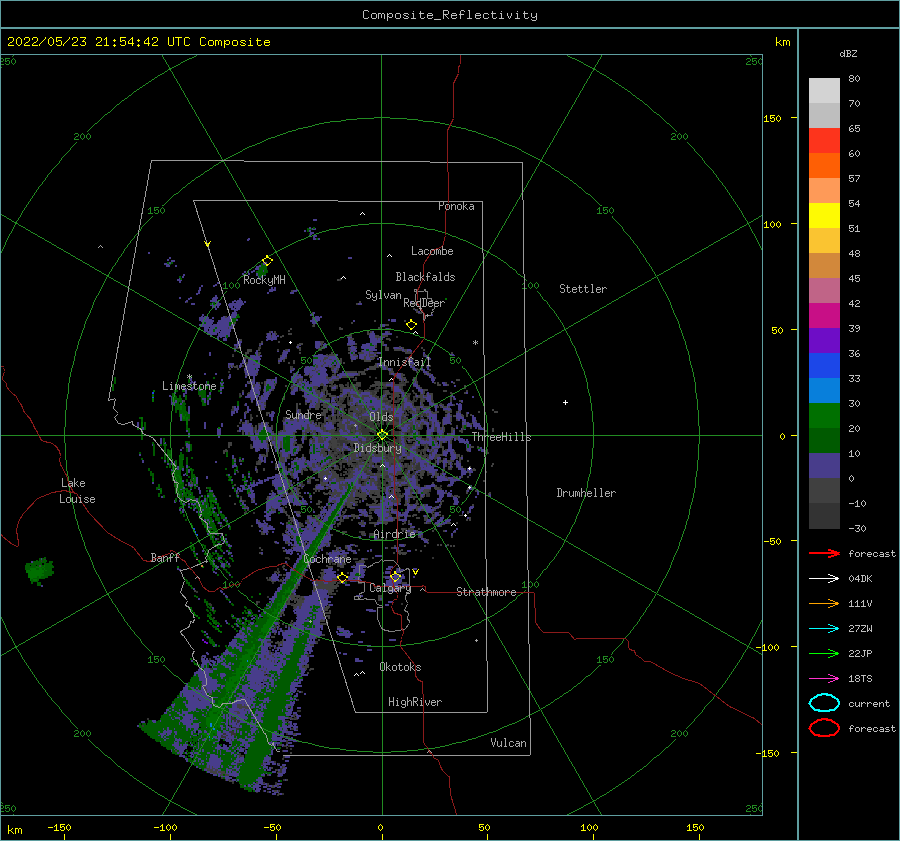Click the Sundre city label
Image resolution: width=900 pixels, height=841 pixels.
point(304,414)
